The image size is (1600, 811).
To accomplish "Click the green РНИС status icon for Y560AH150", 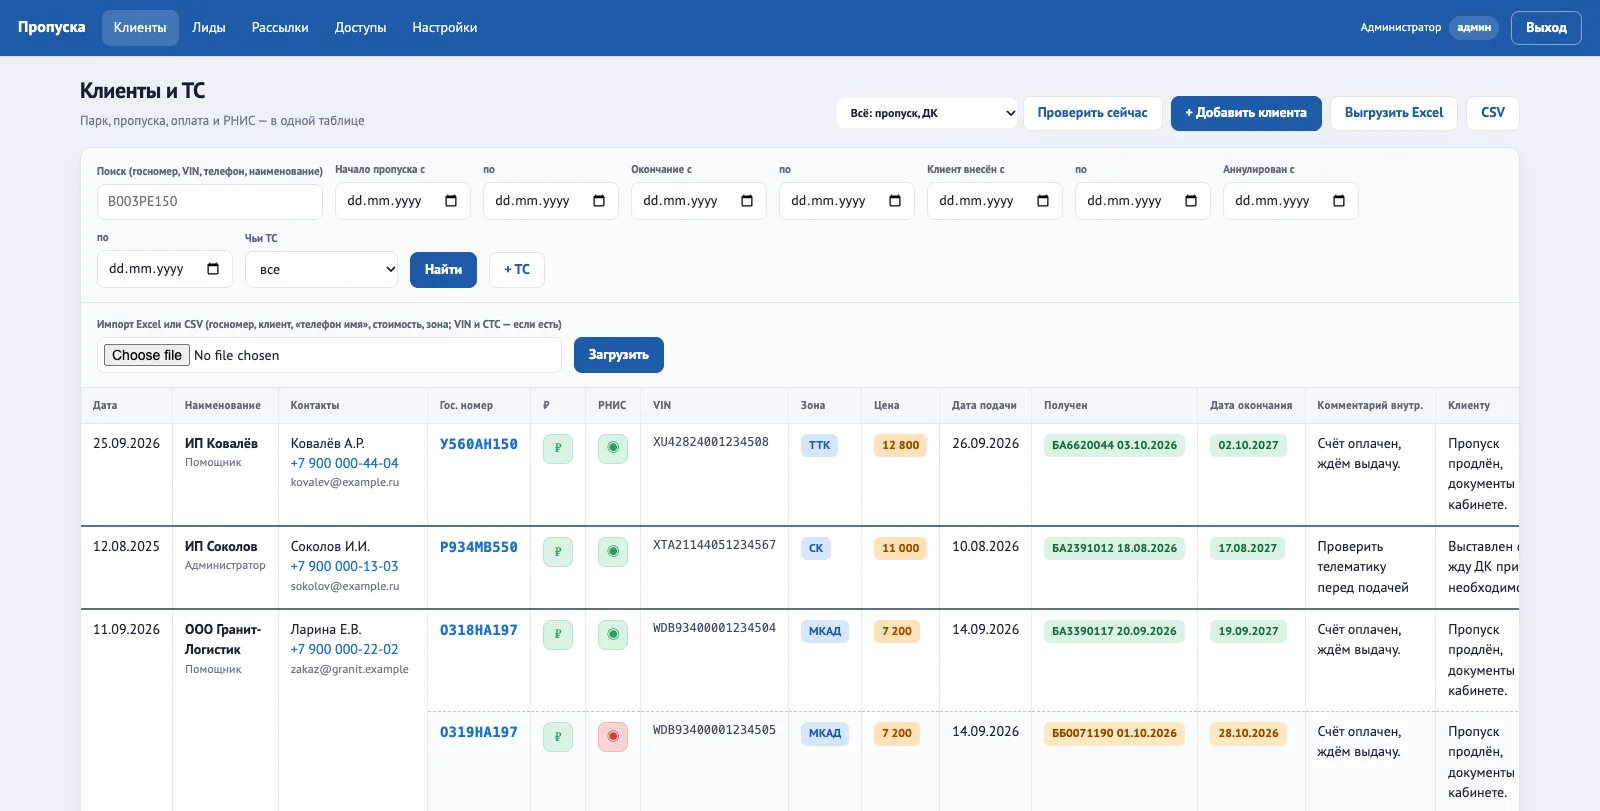I will pos(613,448).
